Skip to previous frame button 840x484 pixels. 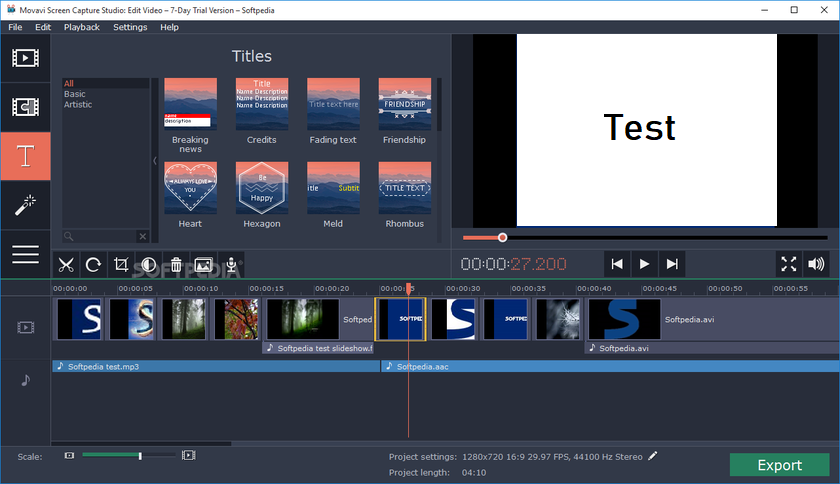(617, 264)
